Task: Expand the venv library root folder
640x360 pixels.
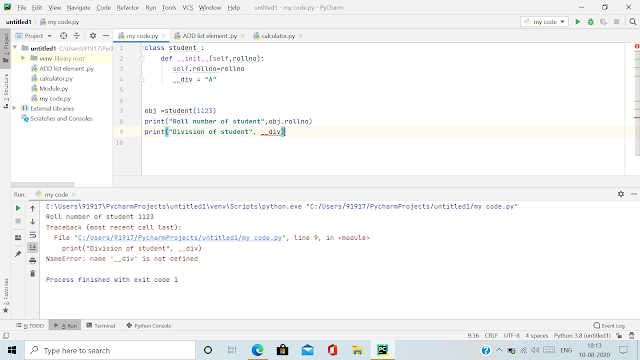Action: 23,58
